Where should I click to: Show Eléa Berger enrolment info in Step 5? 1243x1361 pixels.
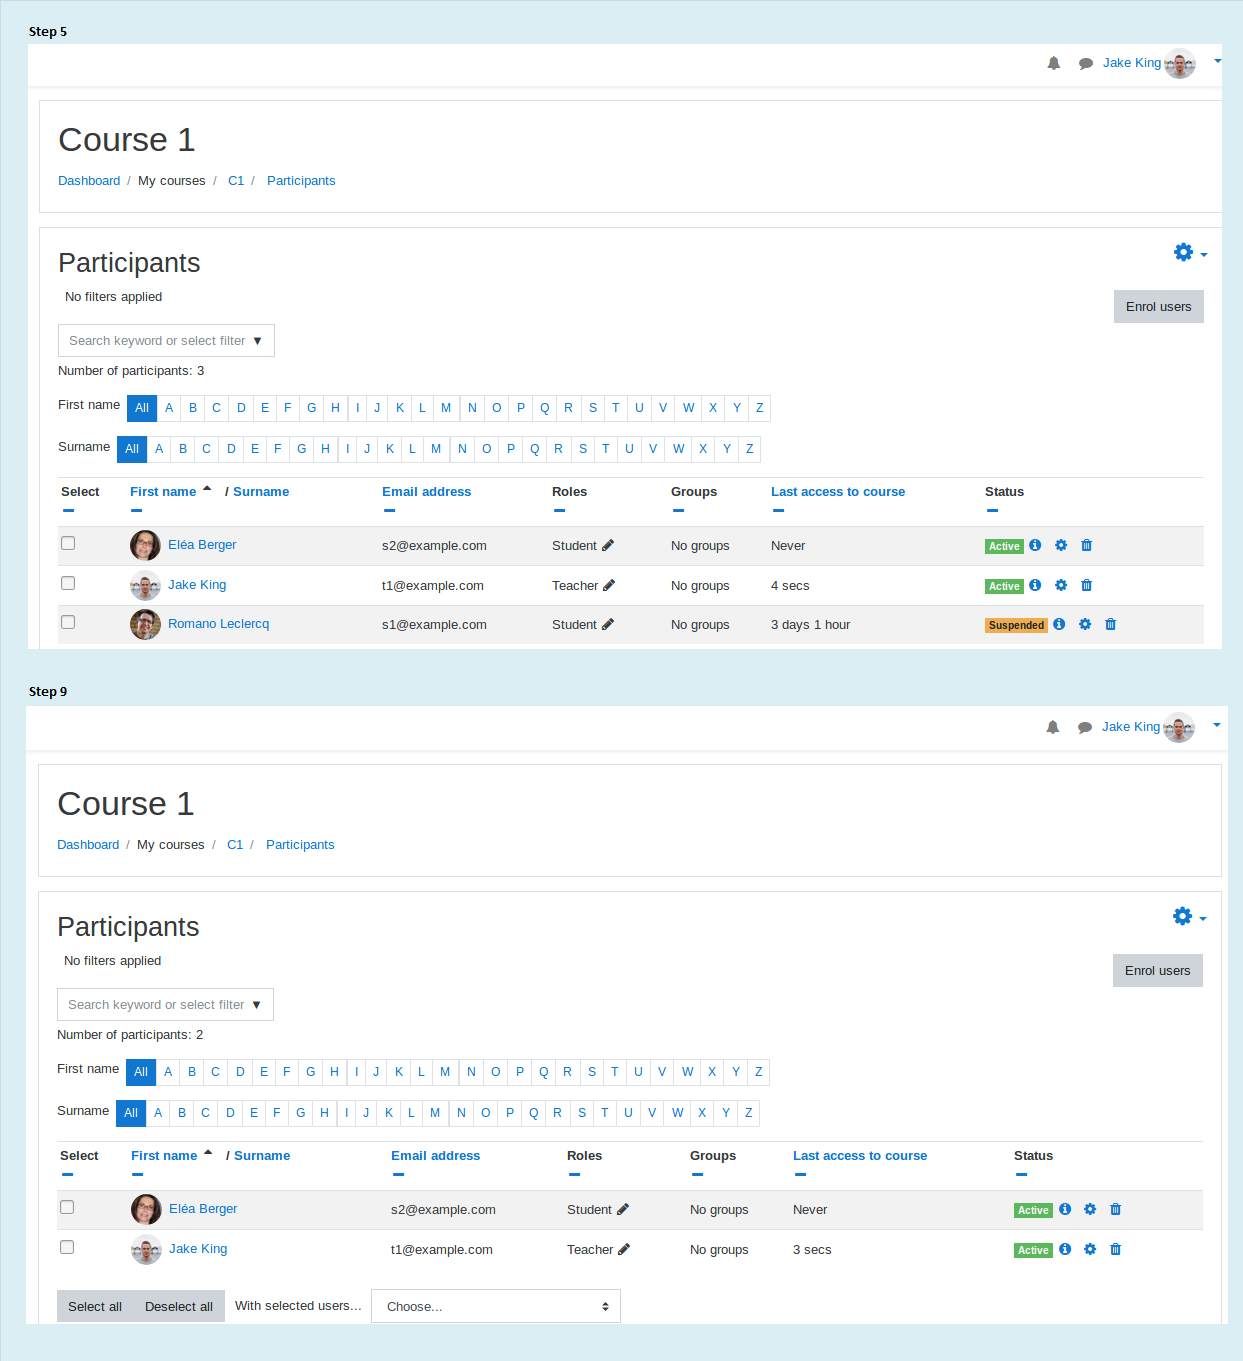coord(1035,545)
